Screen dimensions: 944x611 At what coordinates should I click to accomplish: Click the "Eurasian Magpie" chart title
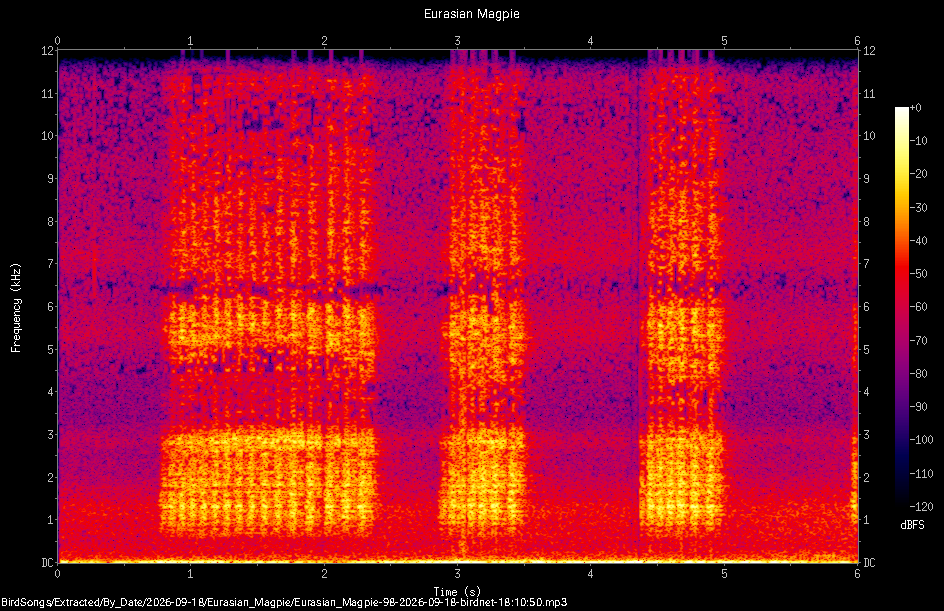tap(471, 14)
